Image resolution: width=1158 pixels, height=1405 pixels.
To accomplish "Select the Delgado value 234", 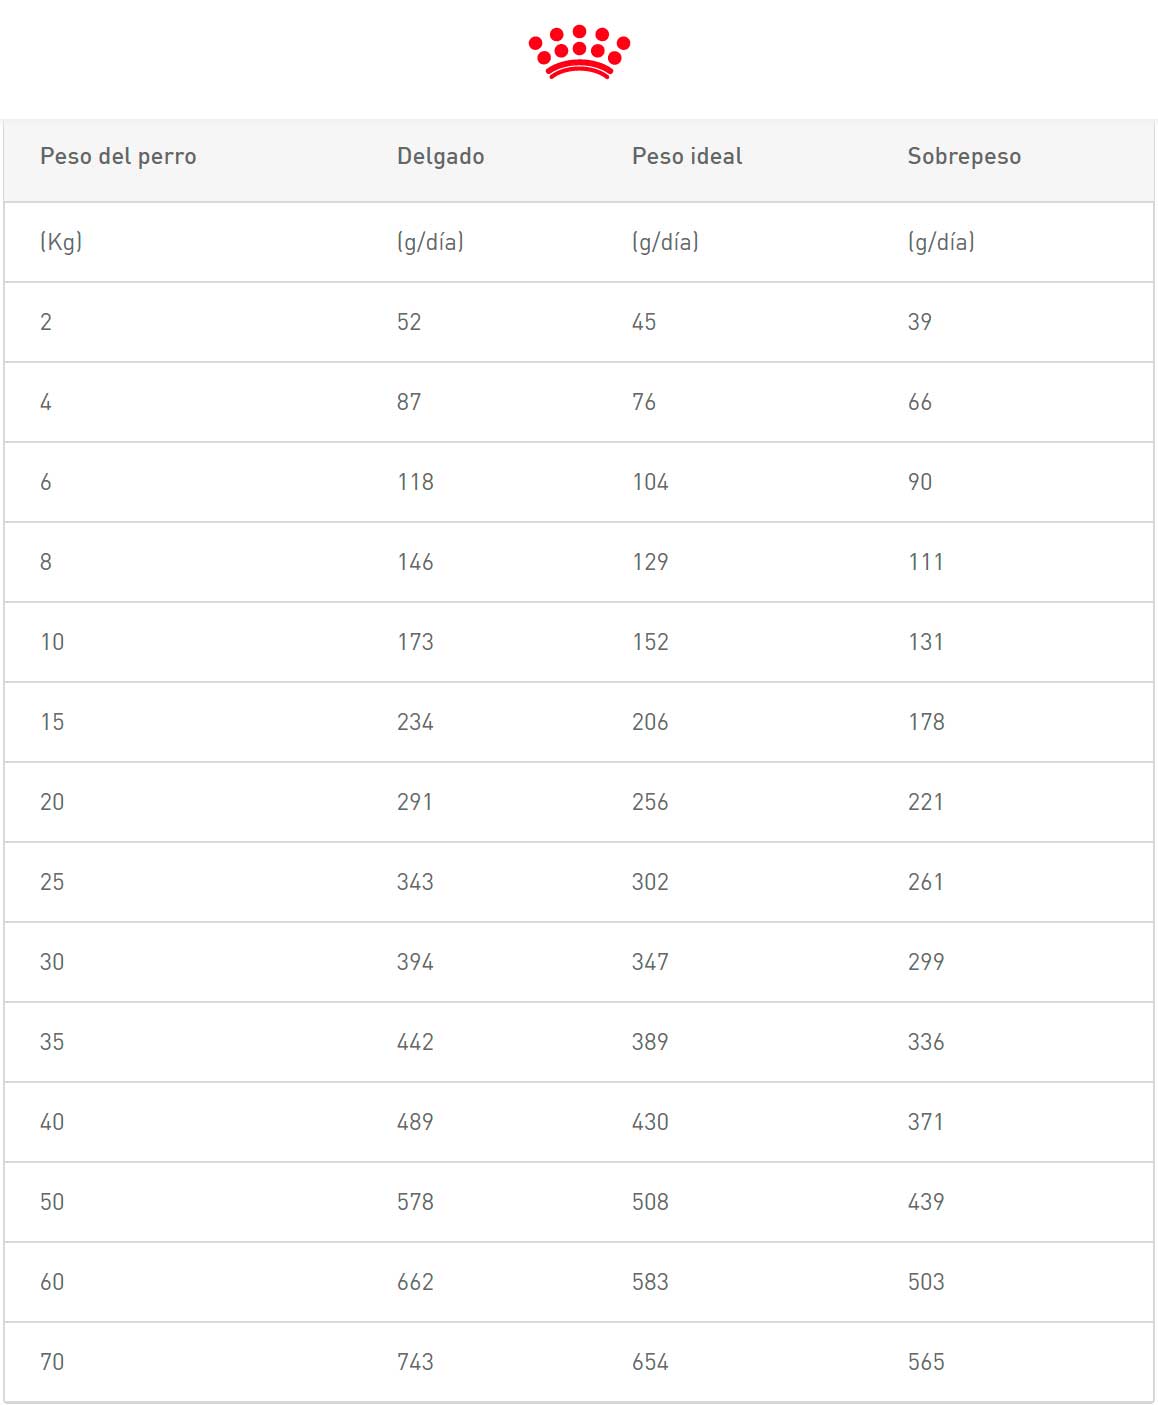I will (x=415, y=722).
